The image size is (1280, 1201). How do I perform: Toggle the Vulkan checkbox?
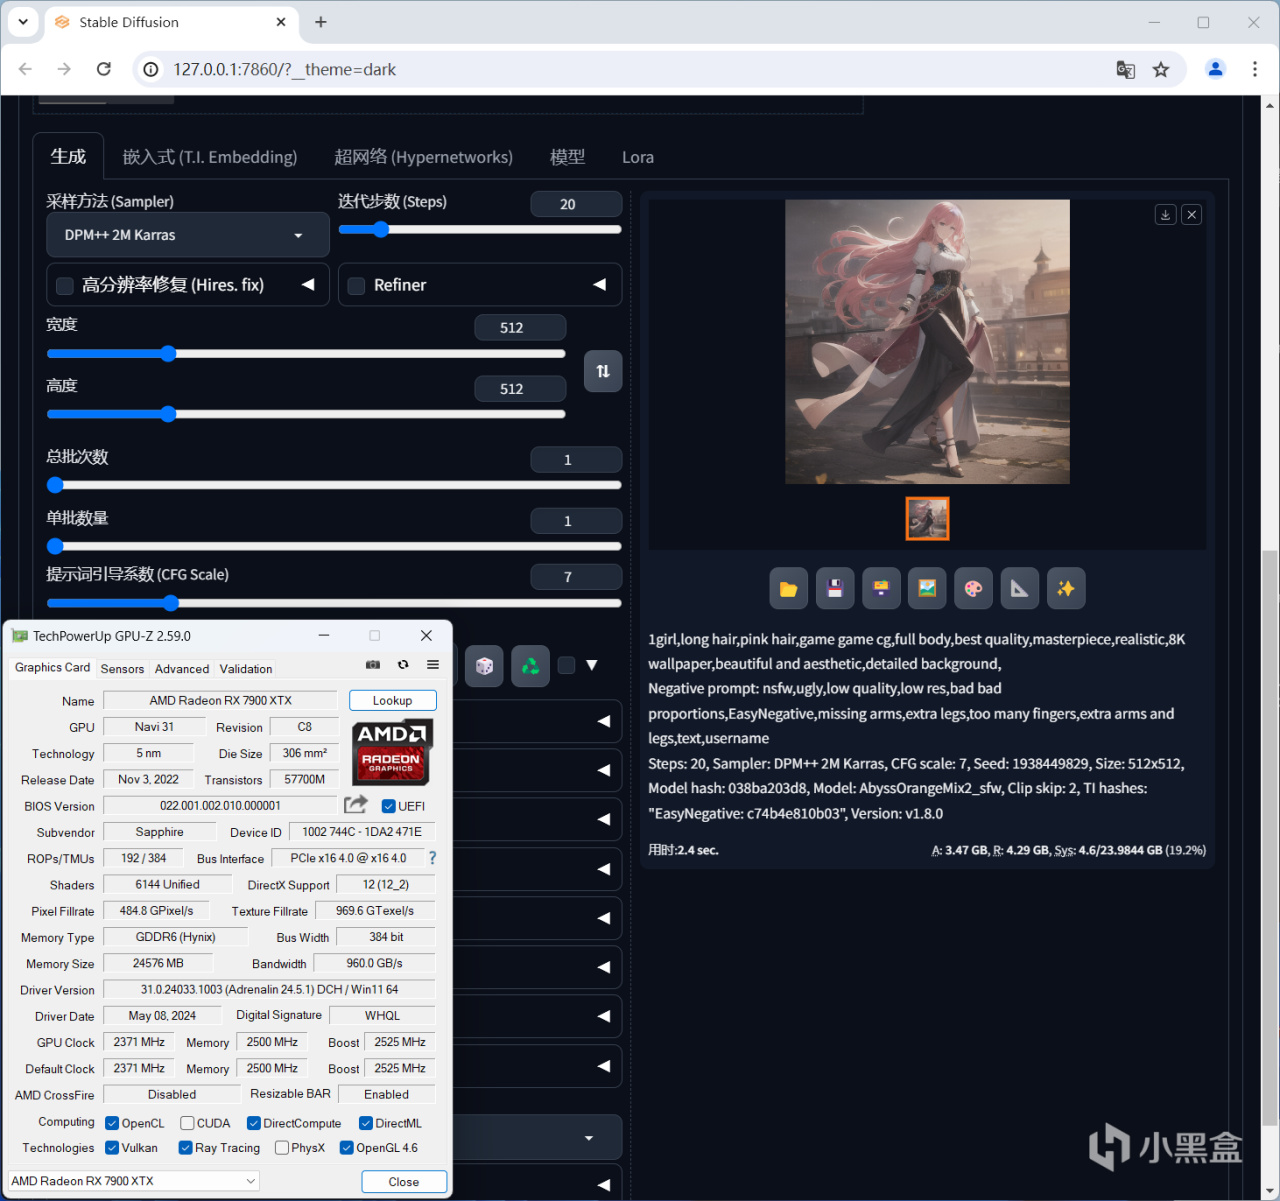pyautogui.click(x=112, y=1148)
